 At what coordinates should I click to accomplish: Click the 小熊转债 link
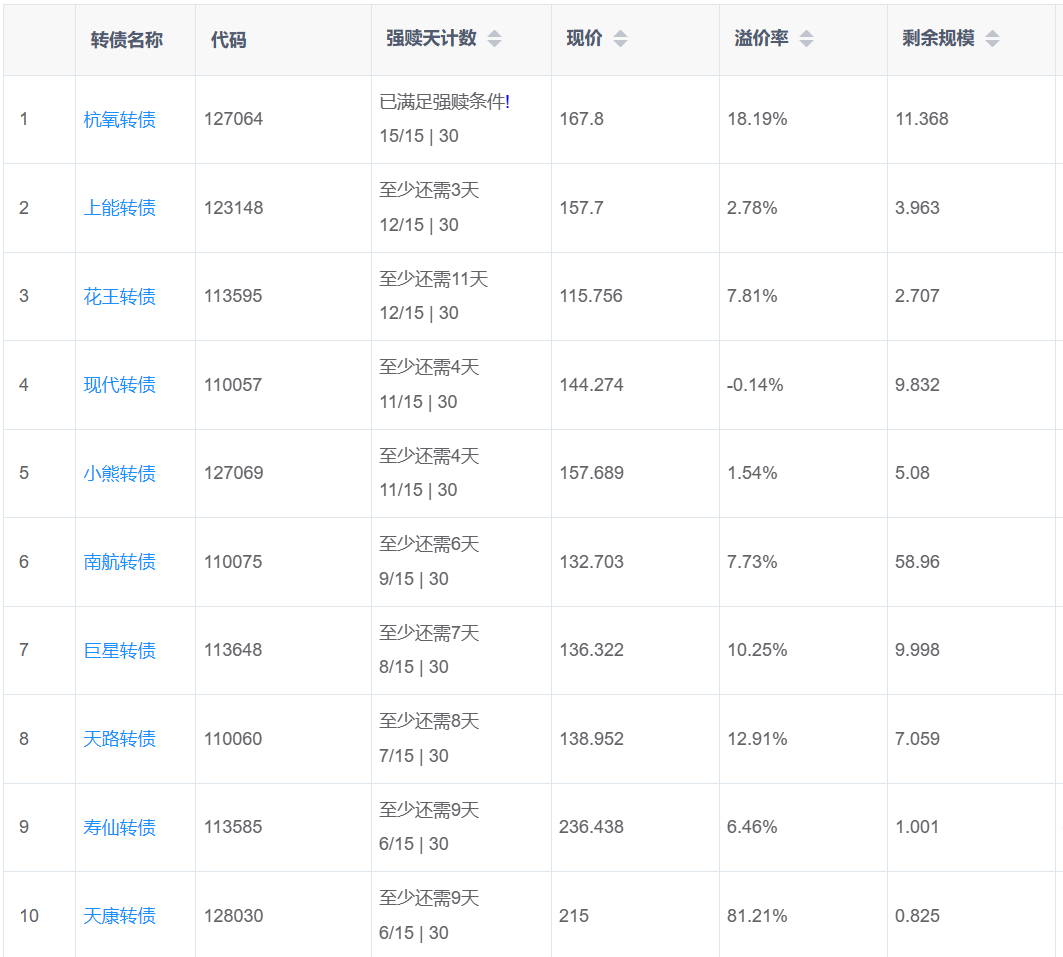pos(120,473)
